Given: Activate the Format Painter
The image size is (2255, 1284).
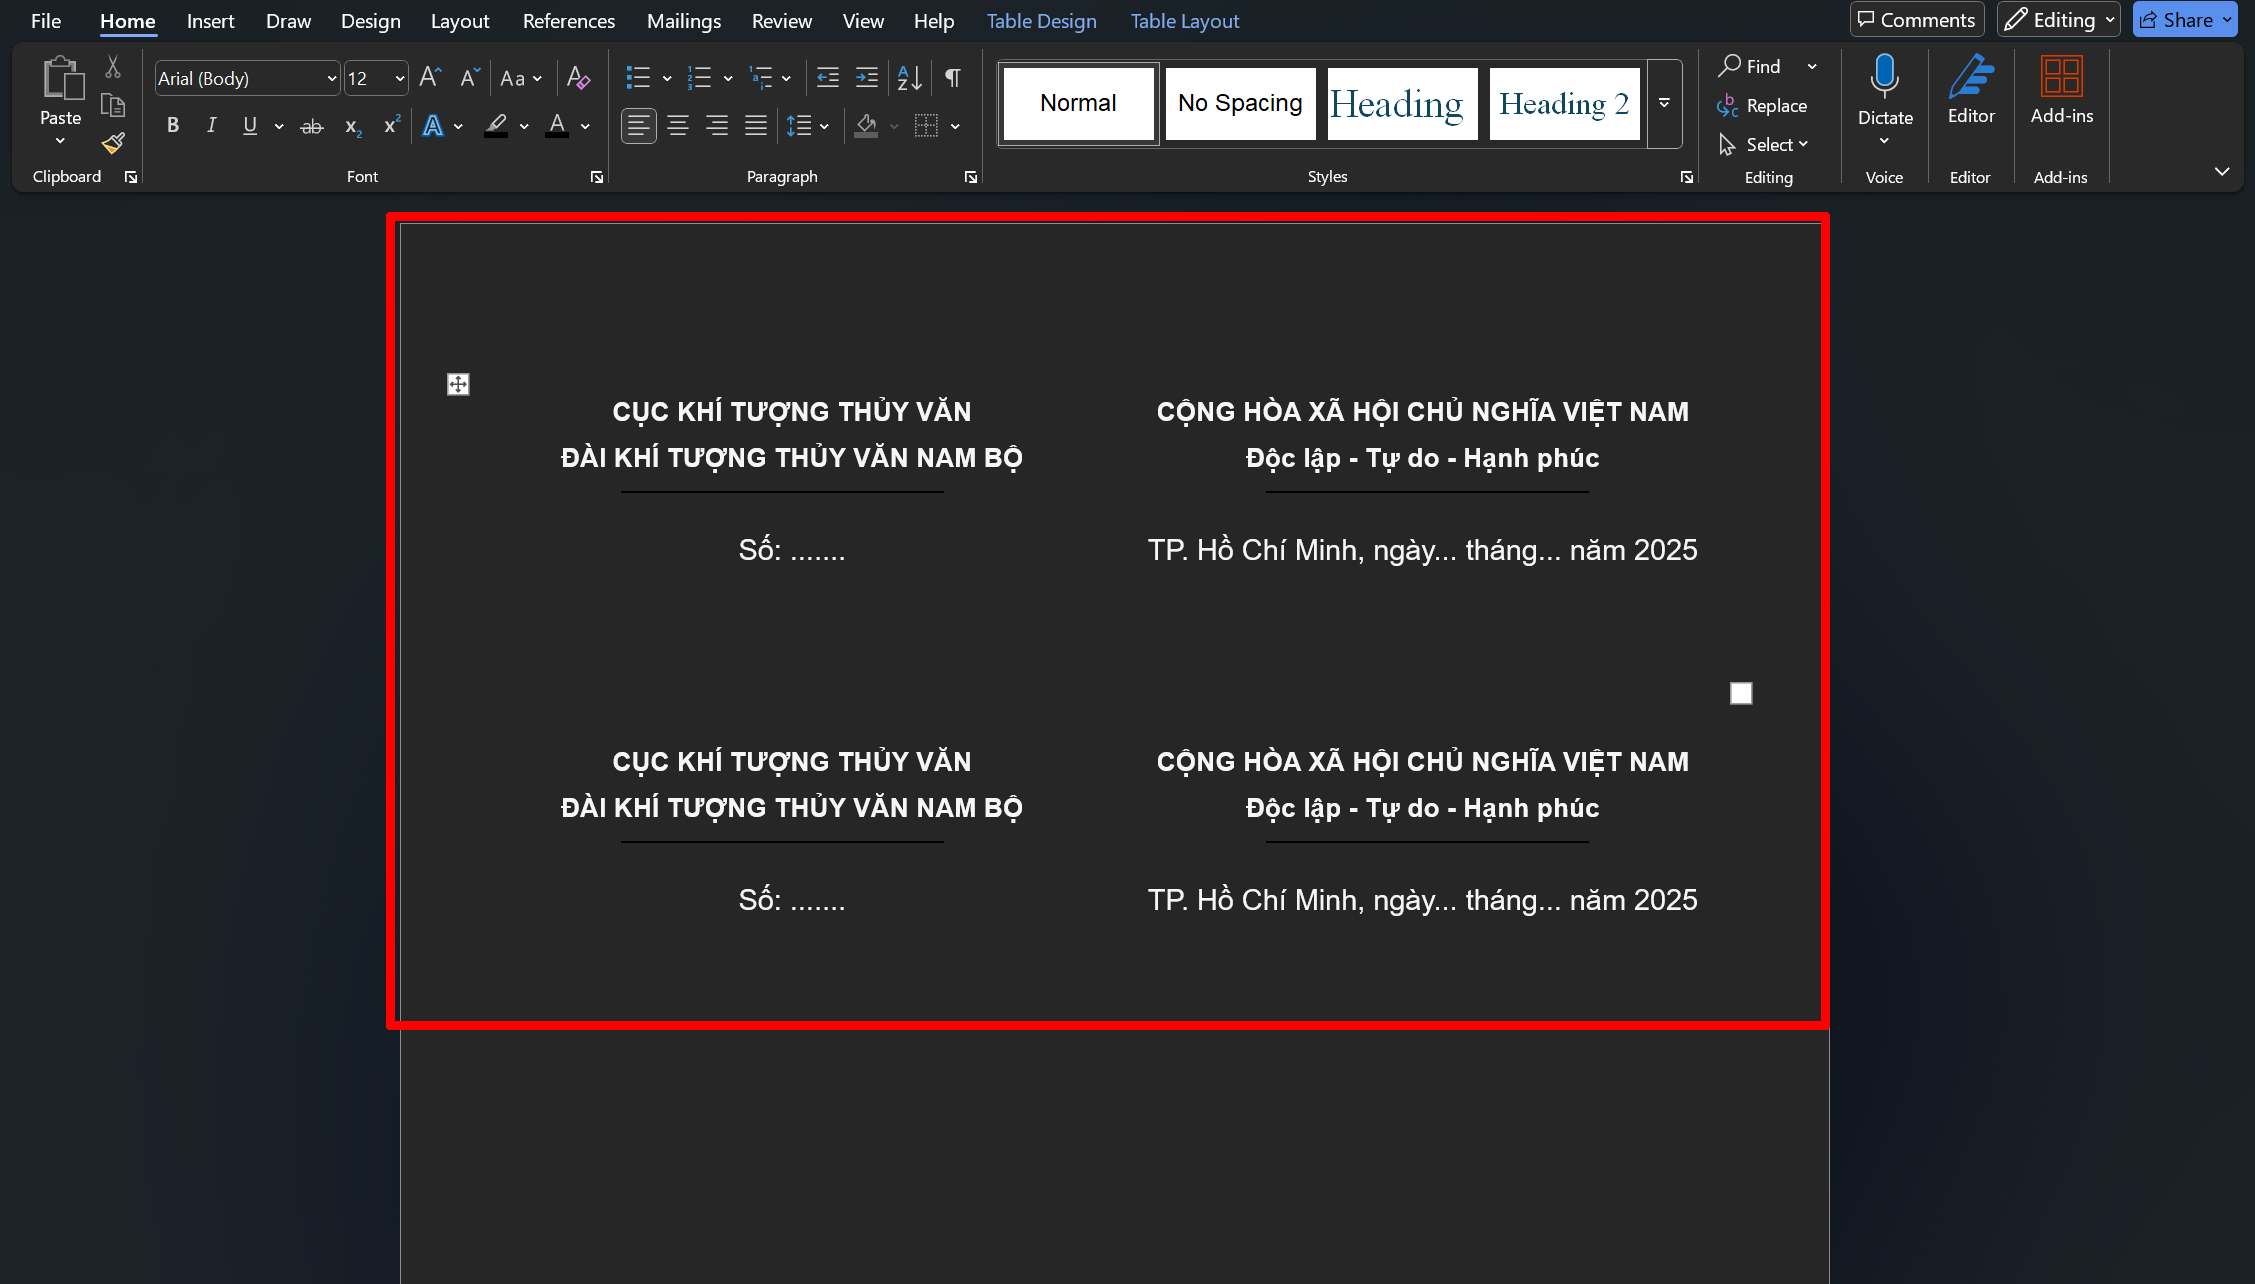Looking at the screenshot, I should coord(112,143).
